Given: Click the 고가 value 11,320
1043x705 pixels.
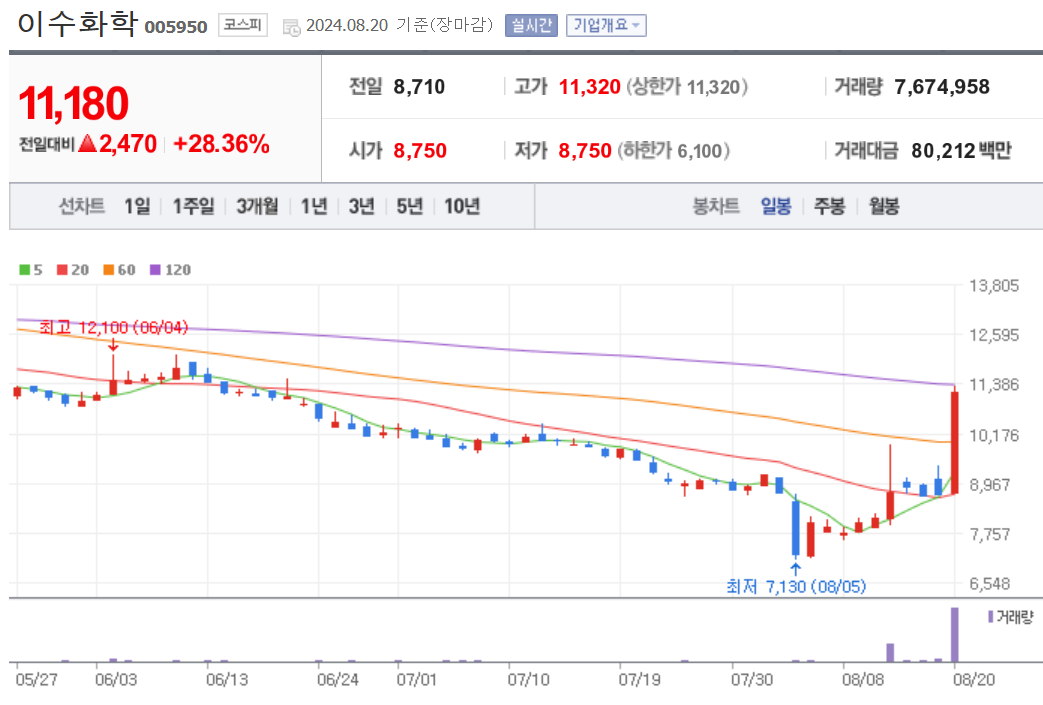Looking at the screenshot, I should 589,86.
